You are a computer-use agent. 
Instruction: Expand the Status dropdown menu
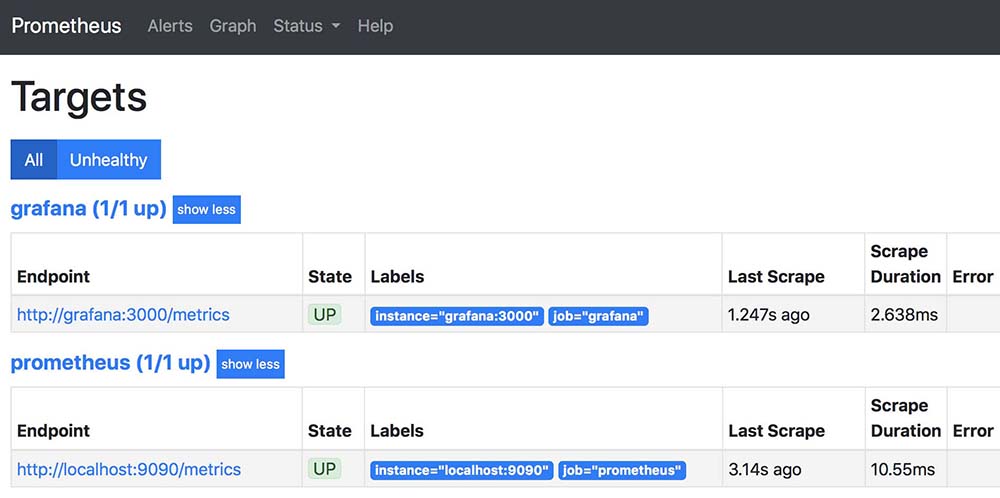(x=306, y=26)
